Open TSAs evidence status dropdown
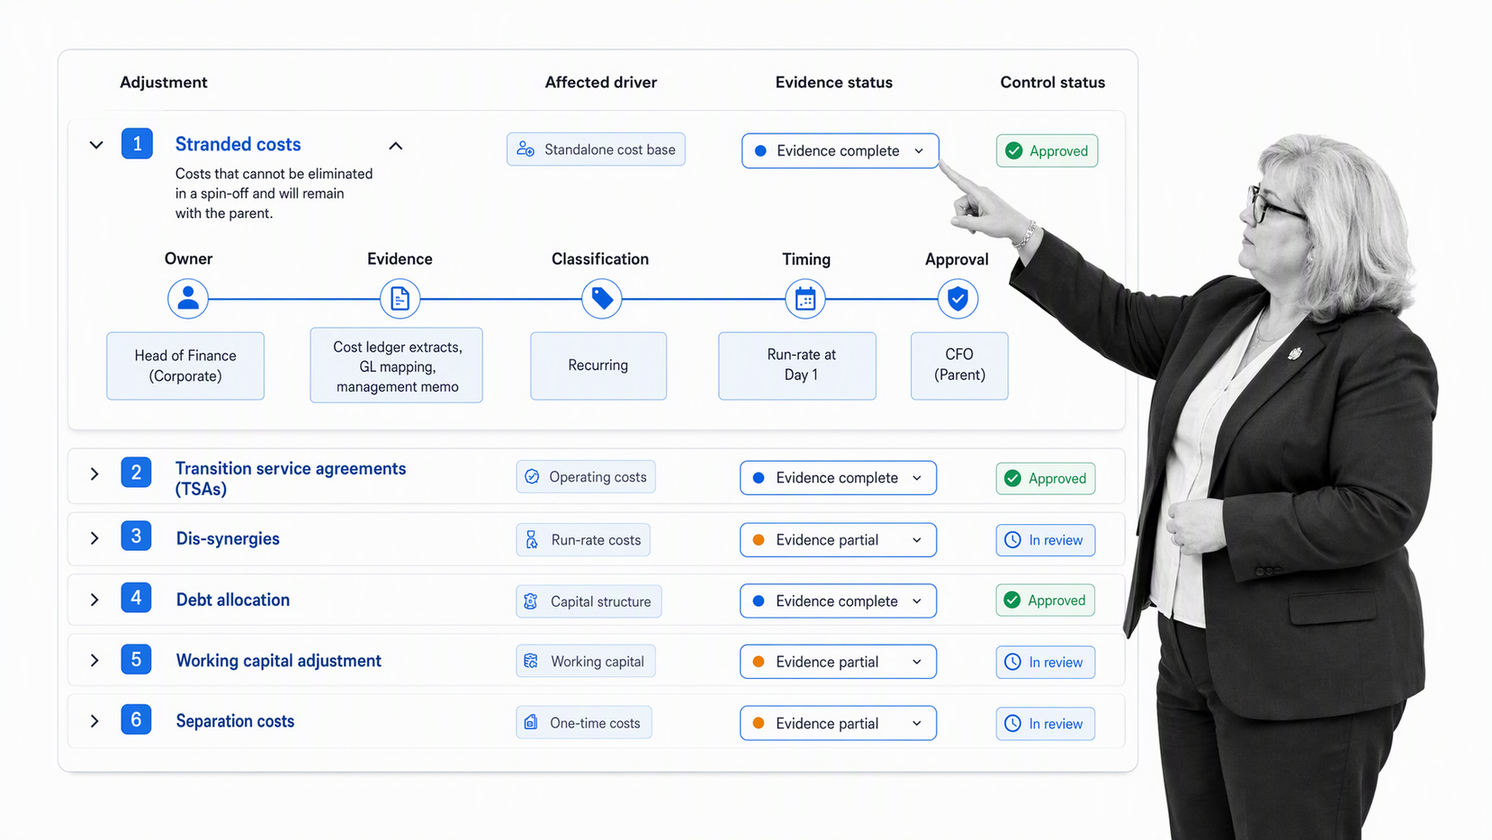This screenshot has height=840, width=1492. coord(838,478)
